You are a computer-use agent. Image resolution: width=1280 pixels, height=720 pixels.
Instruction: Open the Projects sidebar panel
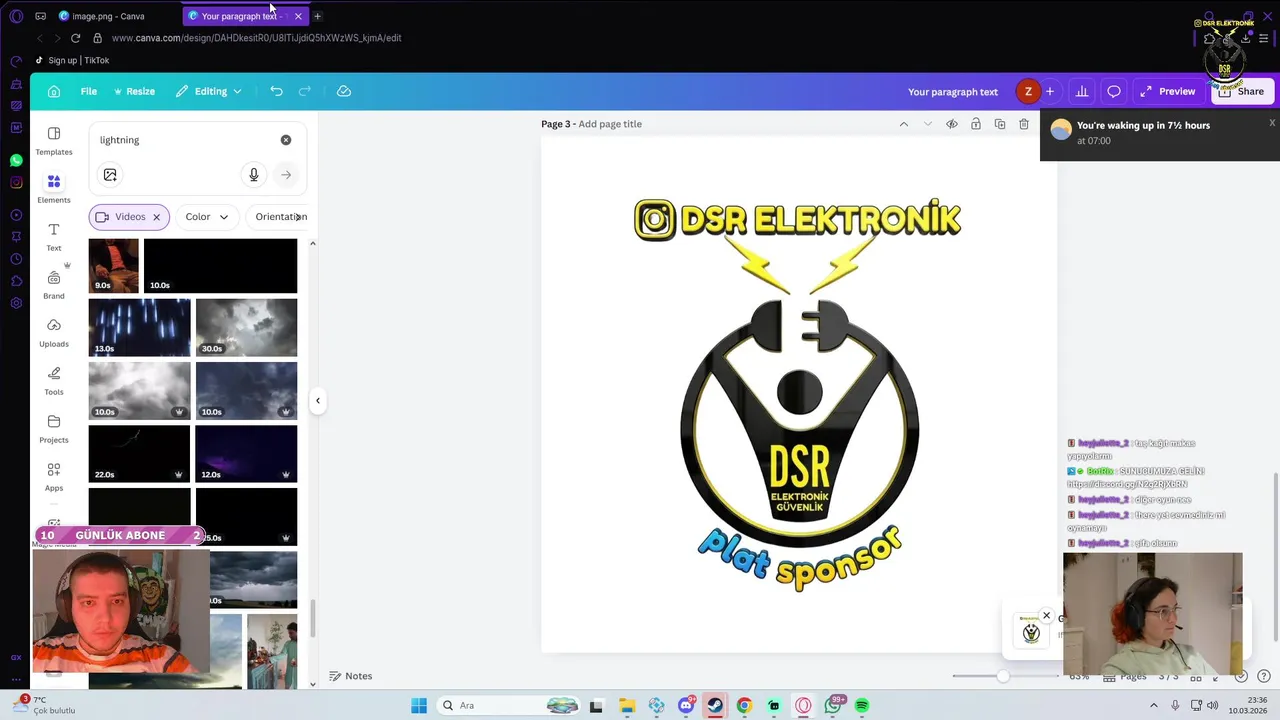click(x=54, y=429)
